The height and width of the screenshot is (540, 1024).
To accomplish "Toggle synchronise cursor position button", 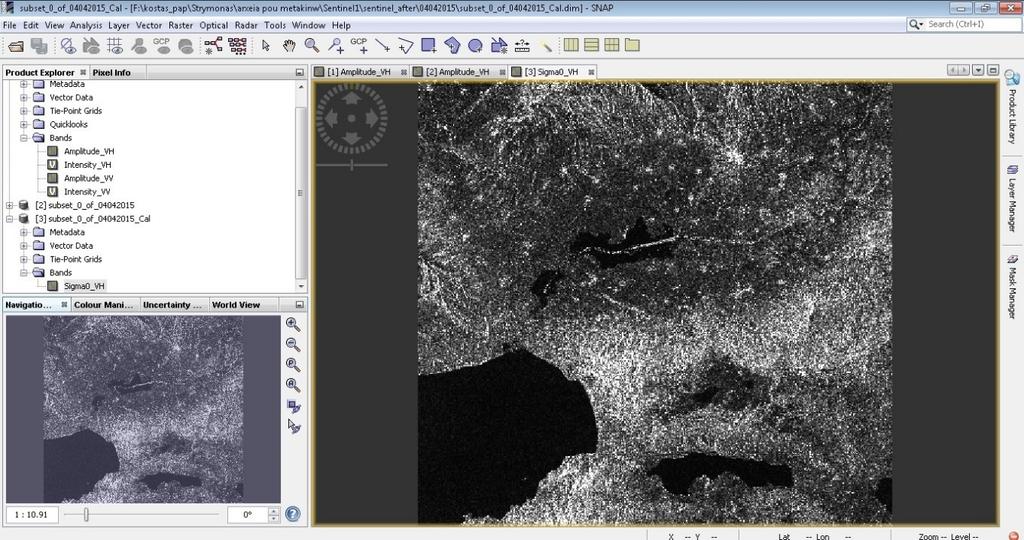I will (294, 426).
